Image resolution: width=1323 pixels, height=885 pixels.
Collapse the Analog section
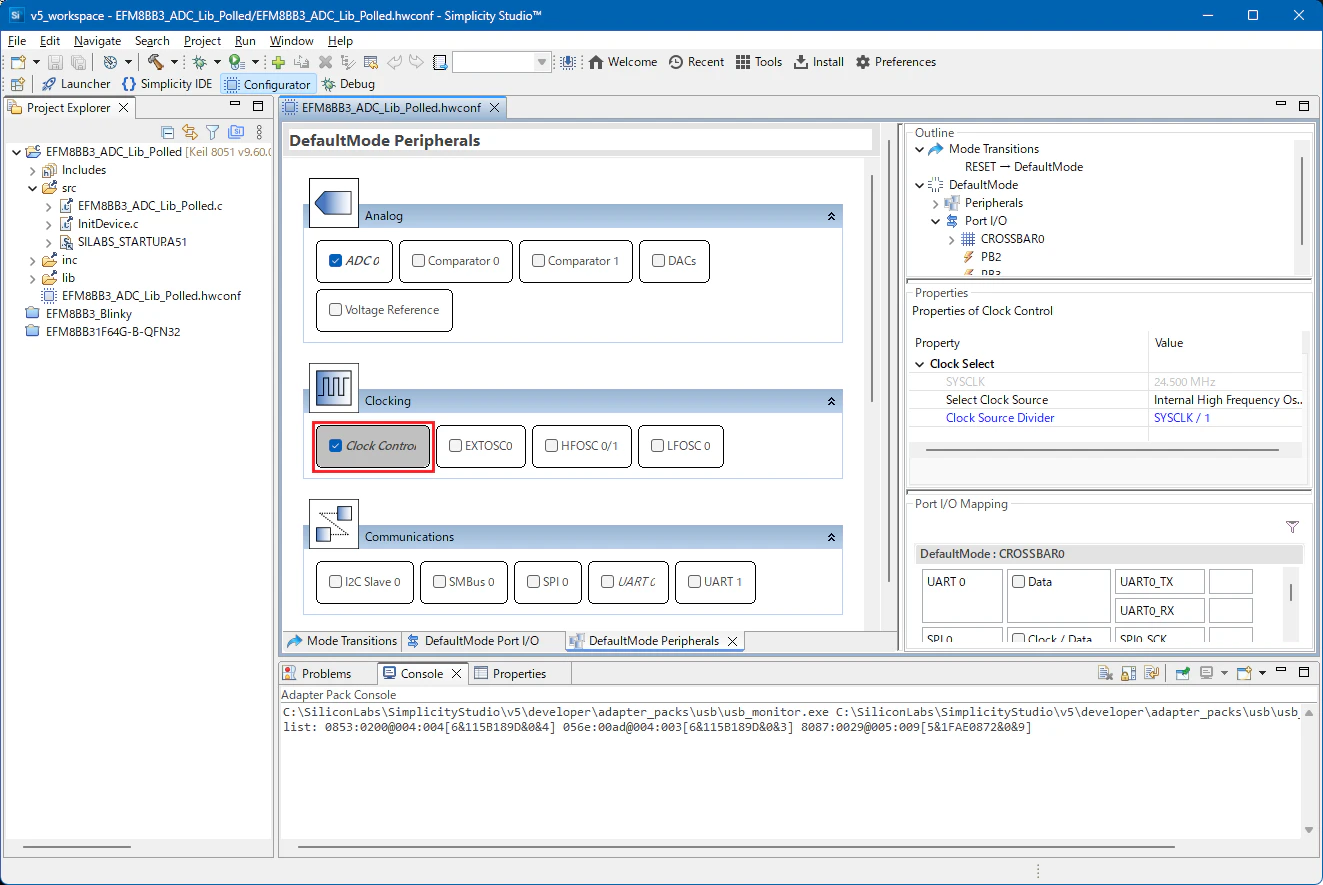point(831,216)
